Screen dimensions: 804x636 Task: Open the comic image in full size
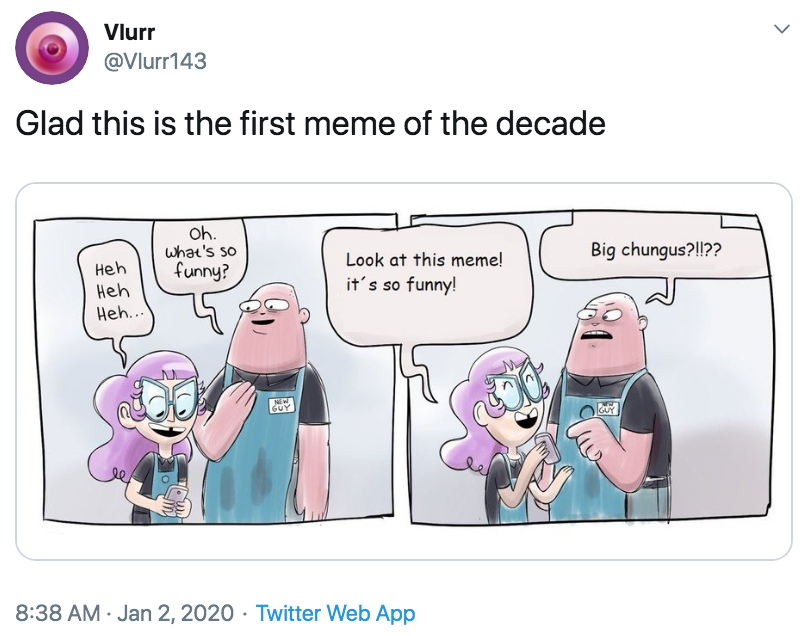point(400,360)
